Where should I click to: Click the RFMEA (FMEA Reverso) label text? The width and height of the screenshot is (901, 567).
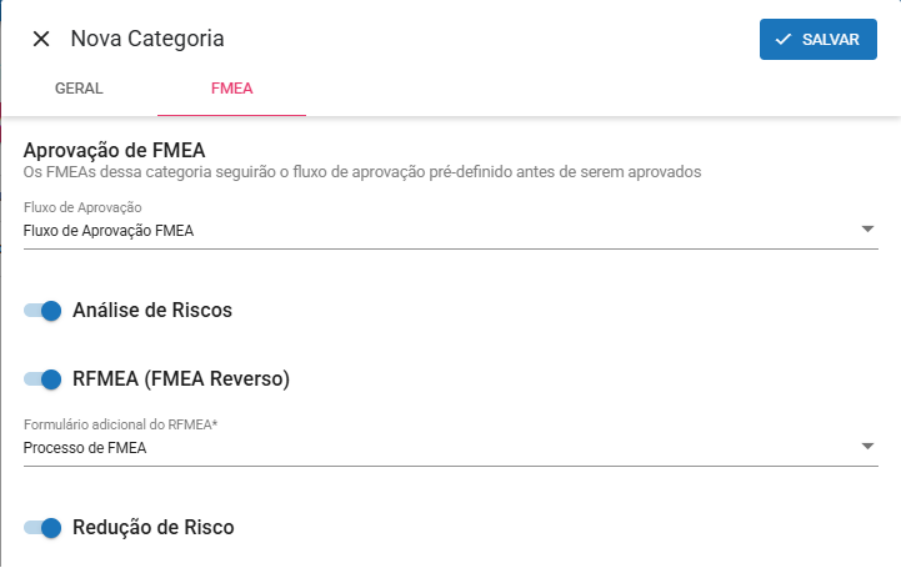(x=181, y=379)
